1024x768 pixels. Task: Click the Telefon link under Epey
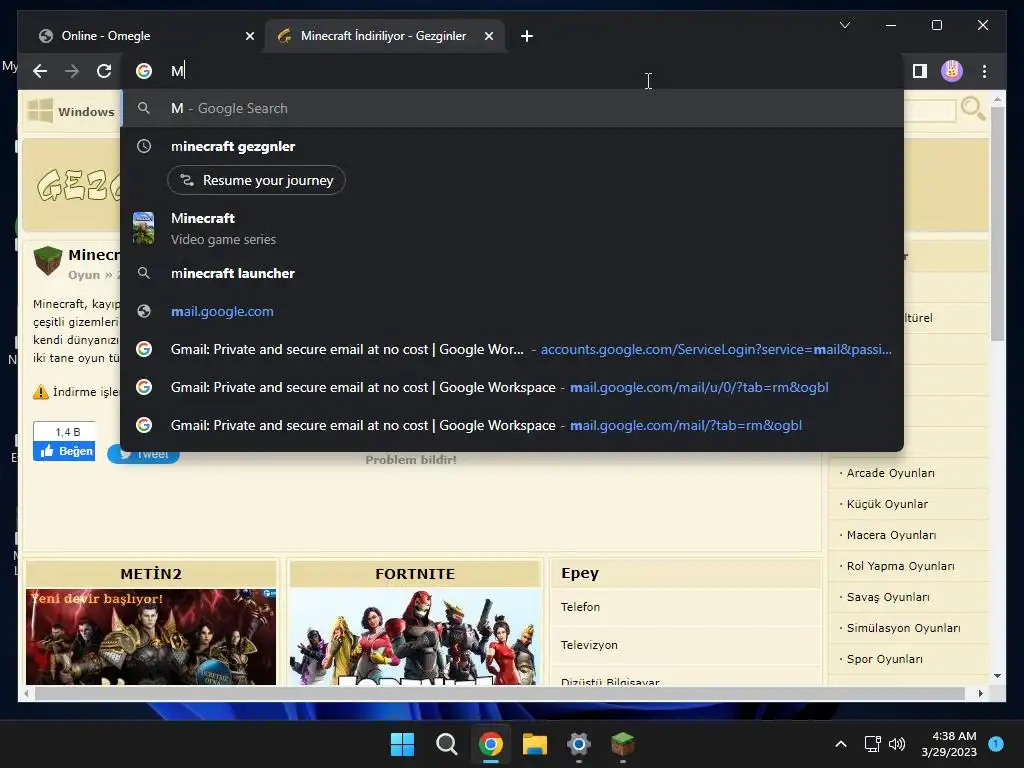click(580, 607)
